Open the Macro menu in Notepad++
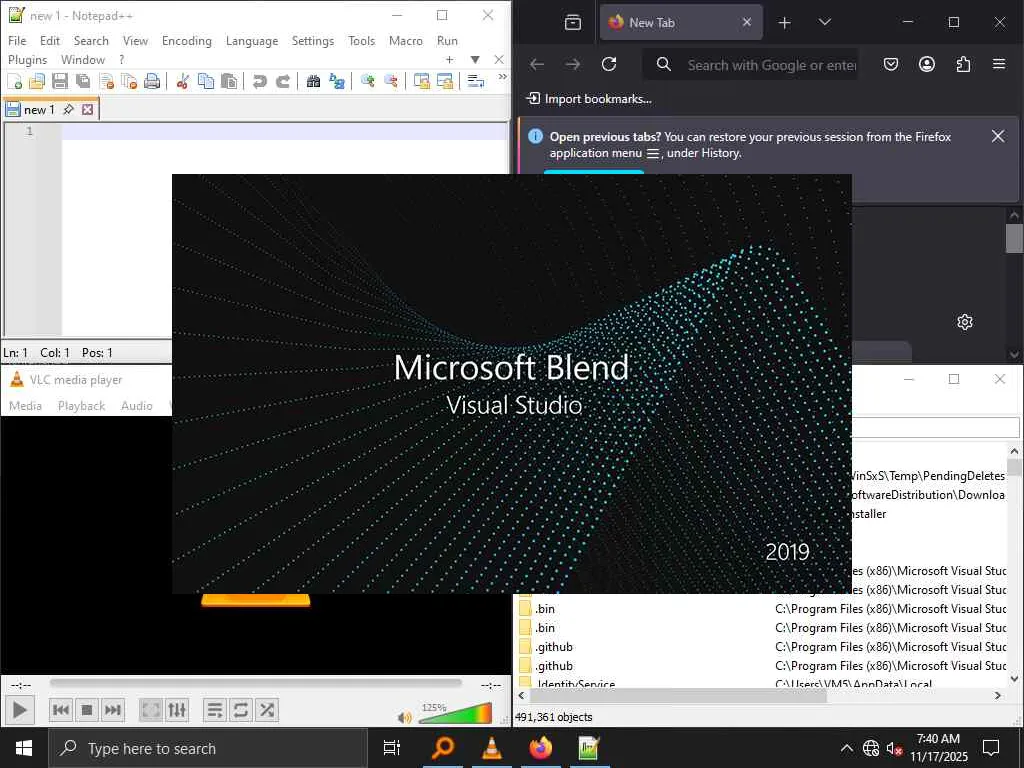 [x=406, y=40]
